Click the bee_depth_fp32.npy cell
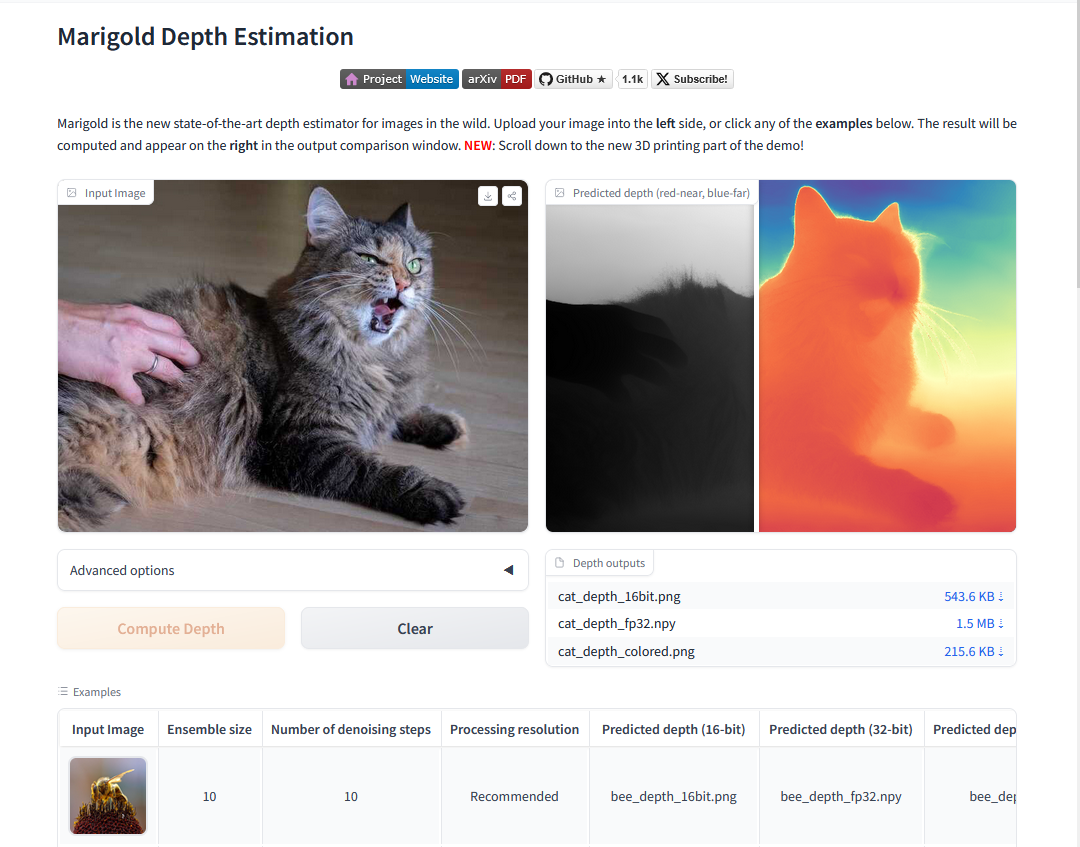The height and width of the screenshot is (847, 1080). click(x=841, y=796)
